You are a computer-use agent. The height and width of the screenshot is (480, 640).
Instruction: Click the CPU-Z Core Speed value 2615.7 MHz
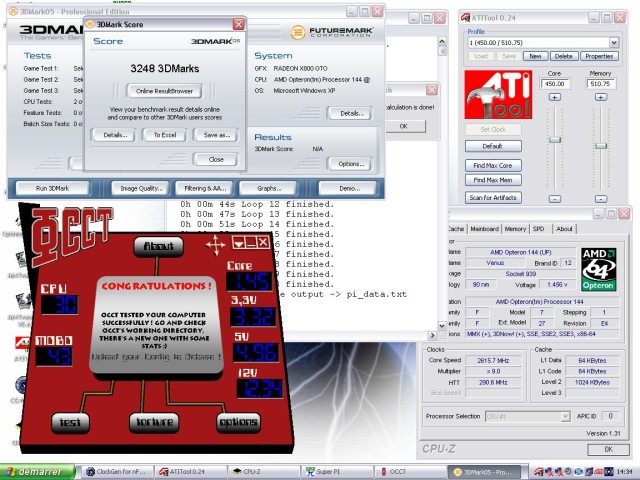click(493, 360)
